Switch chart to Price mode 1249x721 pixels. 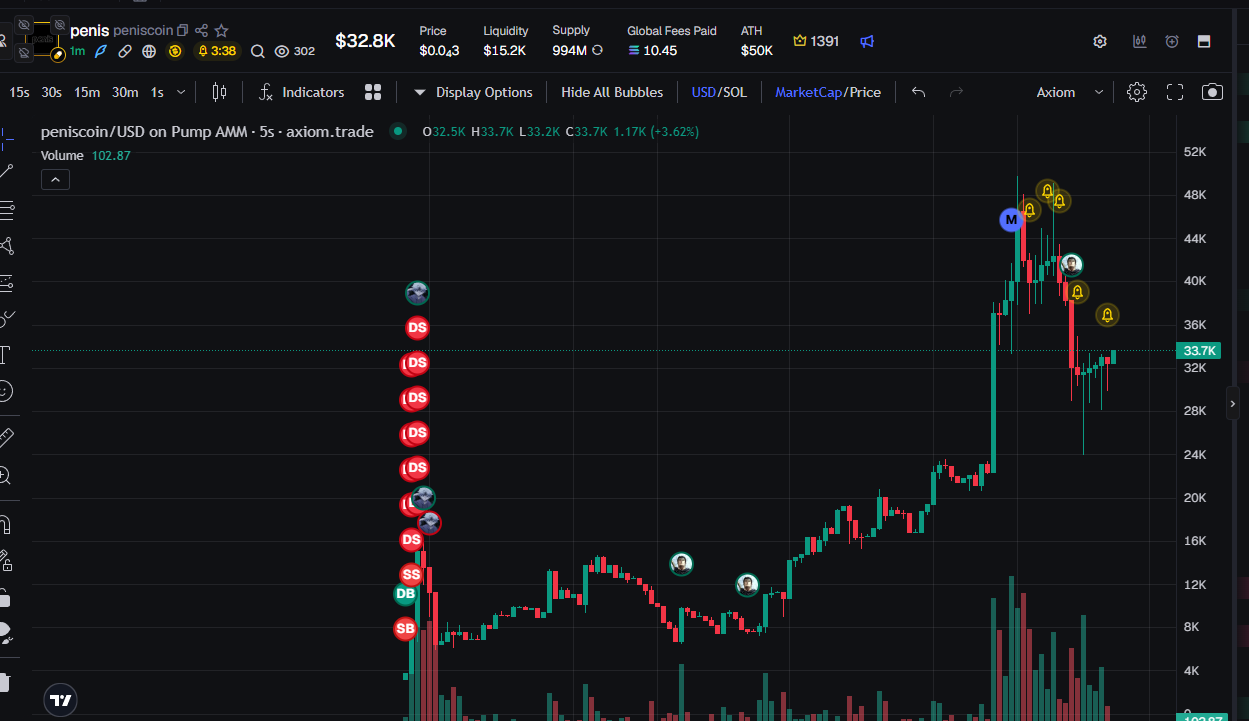(865, 92)
